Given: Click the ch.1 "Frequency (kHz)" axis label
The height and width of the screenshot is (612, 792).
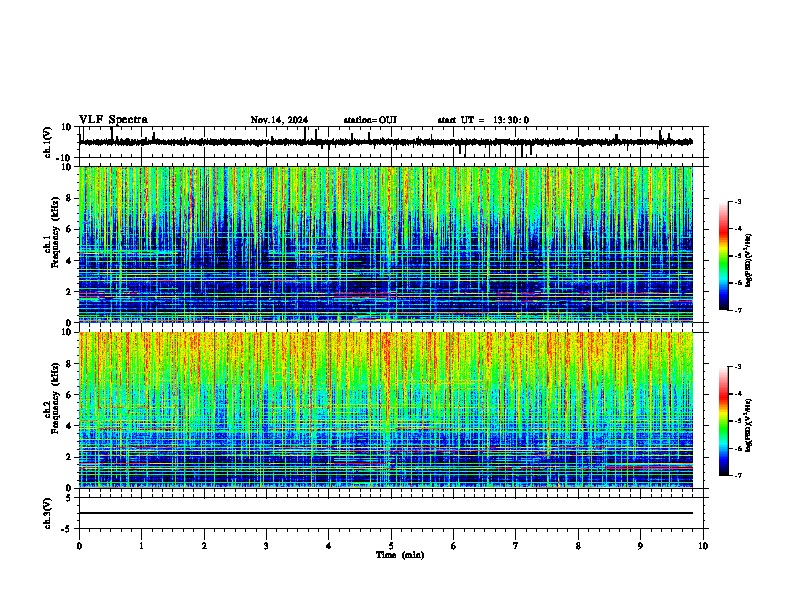Looking at the screenshot, I should [55, 232].
